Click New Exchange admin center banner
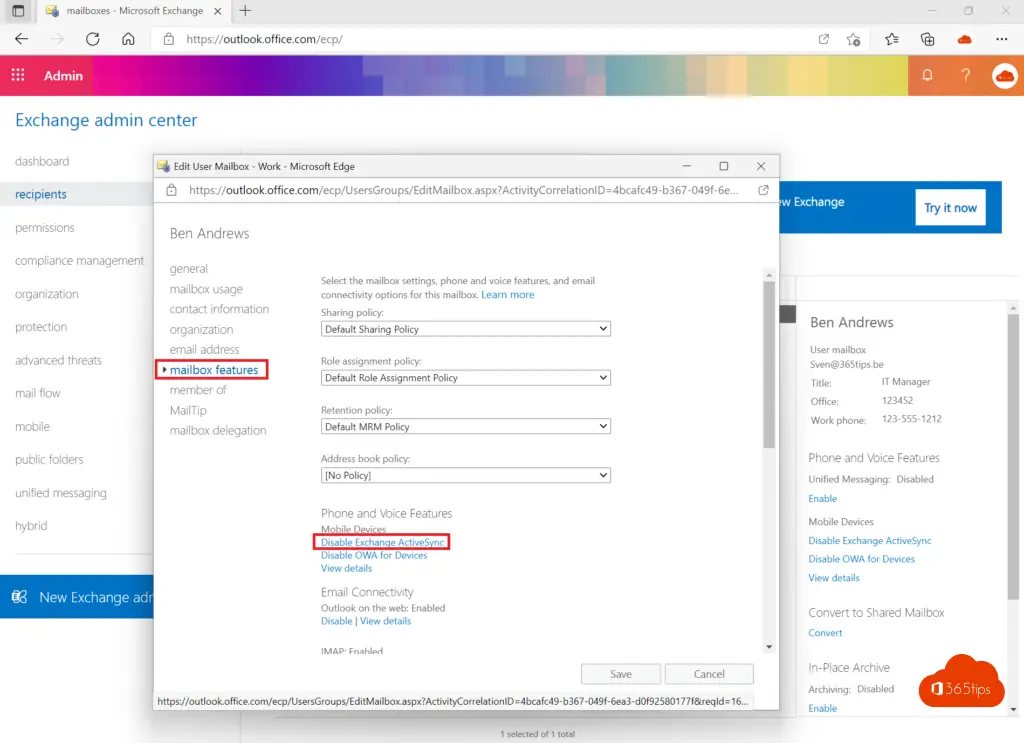 coord(77,597)
